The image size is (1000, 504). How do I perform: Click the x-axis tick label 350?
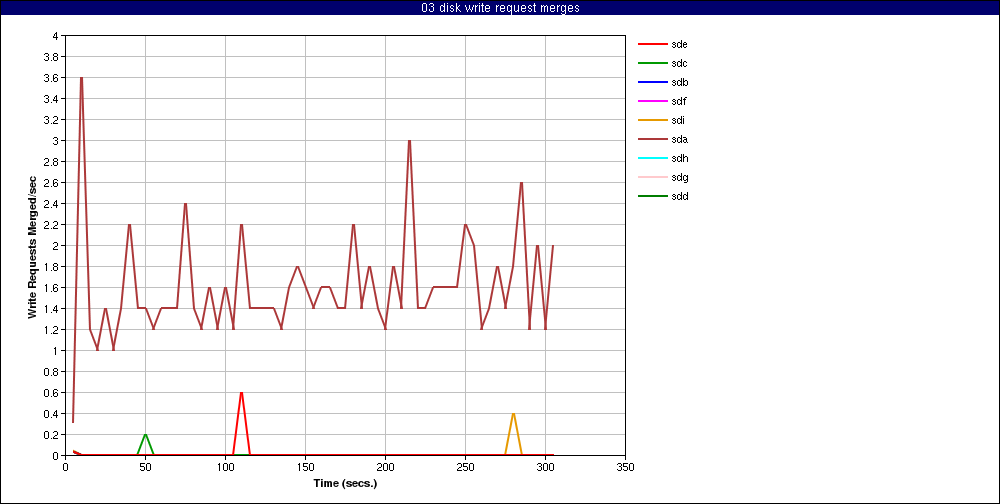tap(626, 467)
